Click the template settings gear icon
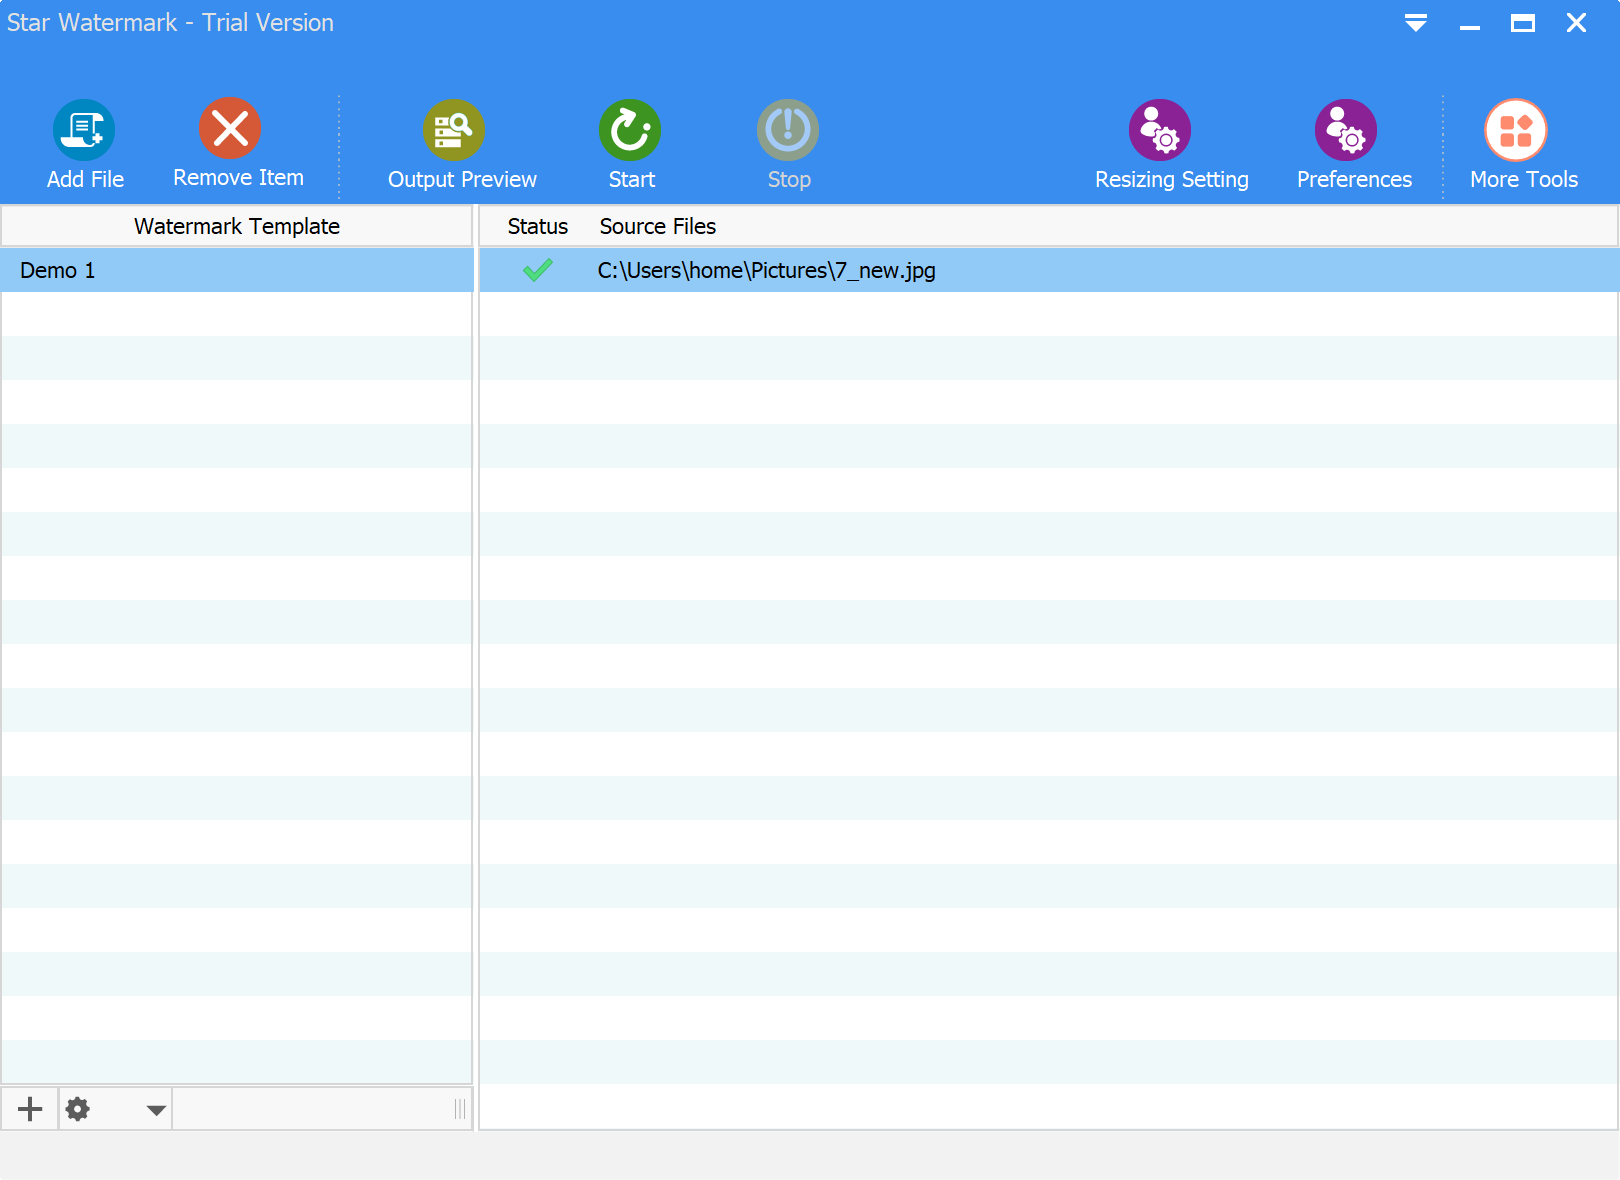1620x1180 pixels. click(x=78, y=1109)
